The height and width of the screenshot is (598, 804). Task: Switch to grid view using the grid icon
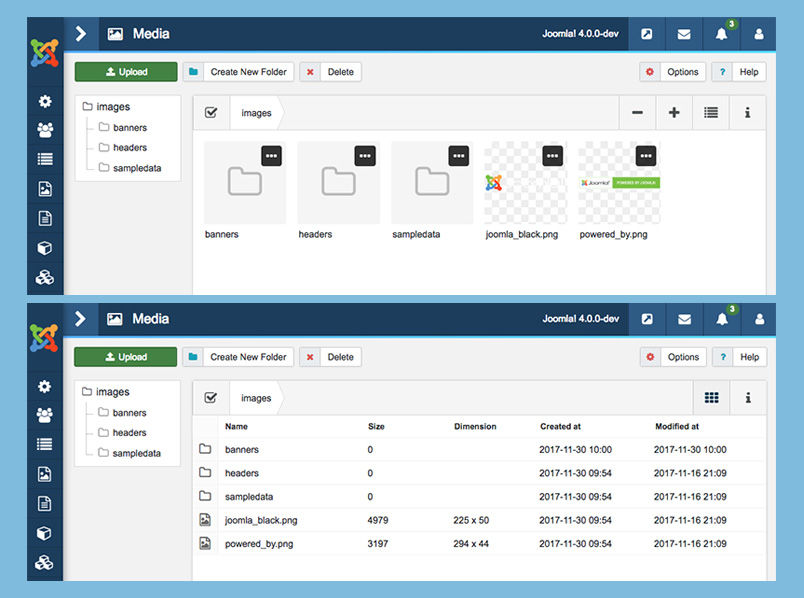[x=711, y=398]
